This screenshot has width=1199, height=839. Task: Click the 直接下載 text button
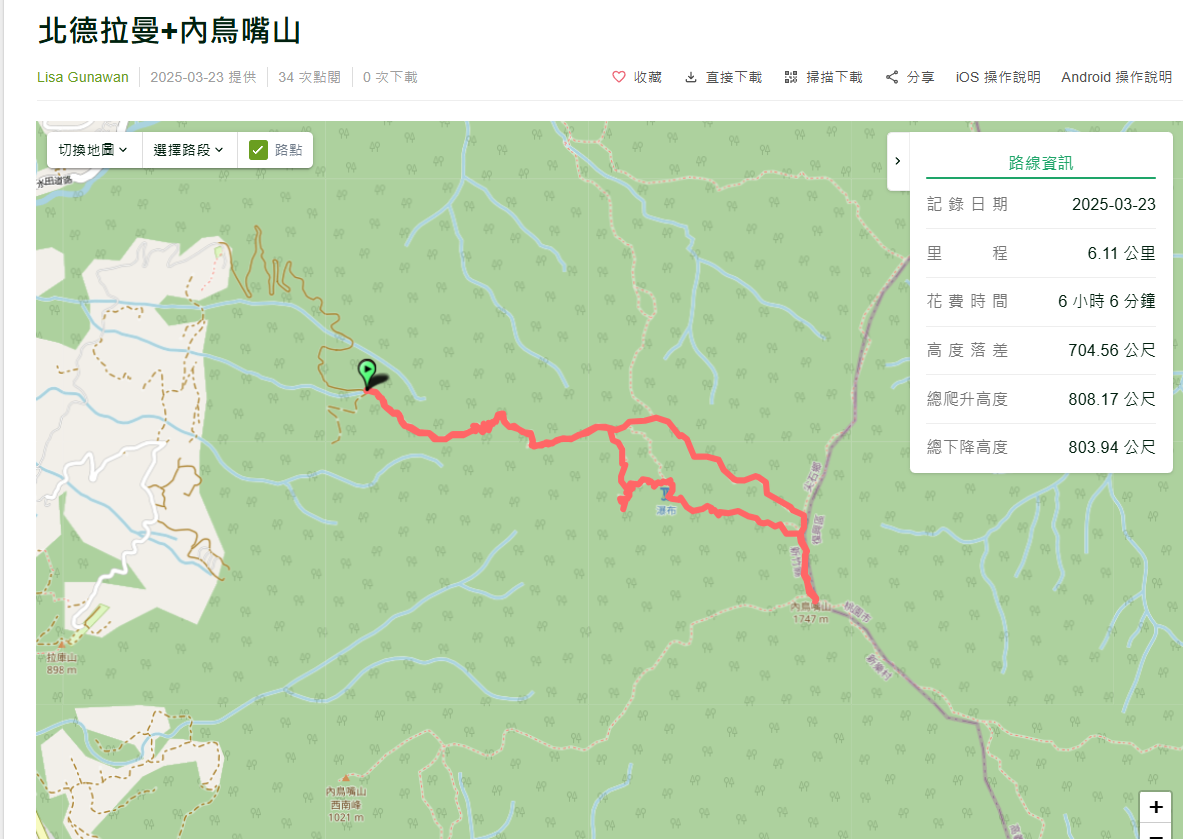click(733, 77)
